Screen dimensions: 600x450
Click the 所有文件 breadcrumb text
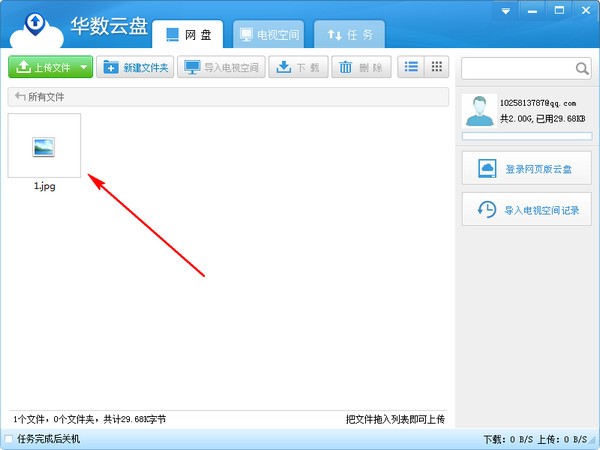[x=46, y=97]
